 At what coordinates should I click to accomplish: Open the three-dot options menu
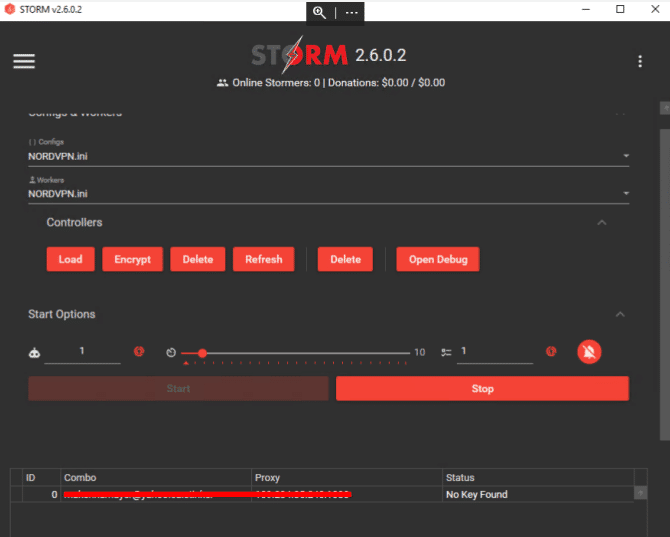640,61
